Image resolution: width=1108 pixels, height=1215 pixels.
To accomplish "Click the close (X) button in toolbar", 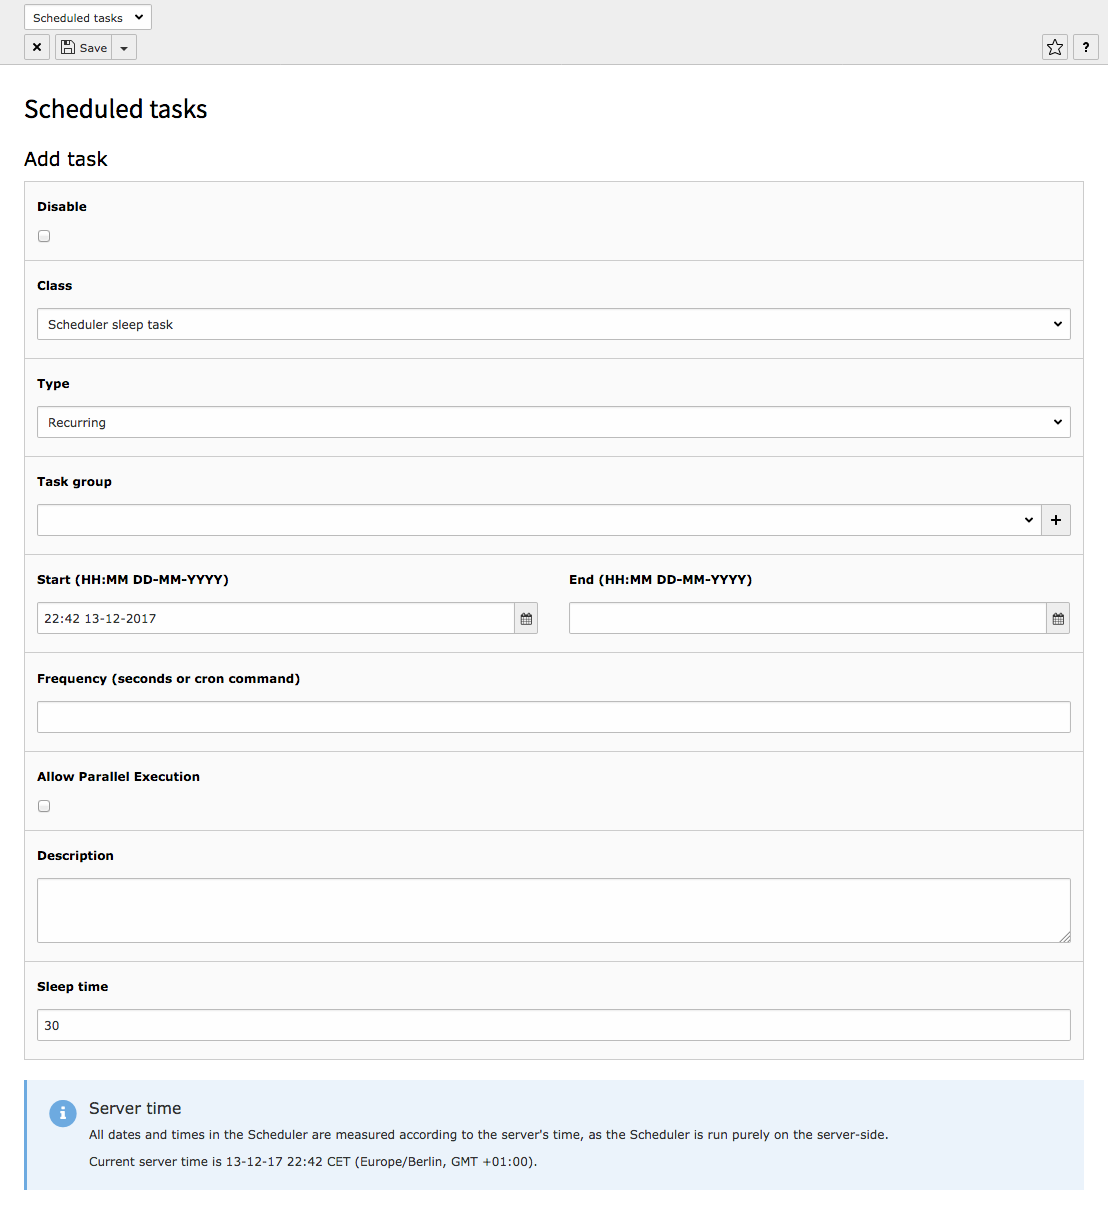I will tap(37, 47).
